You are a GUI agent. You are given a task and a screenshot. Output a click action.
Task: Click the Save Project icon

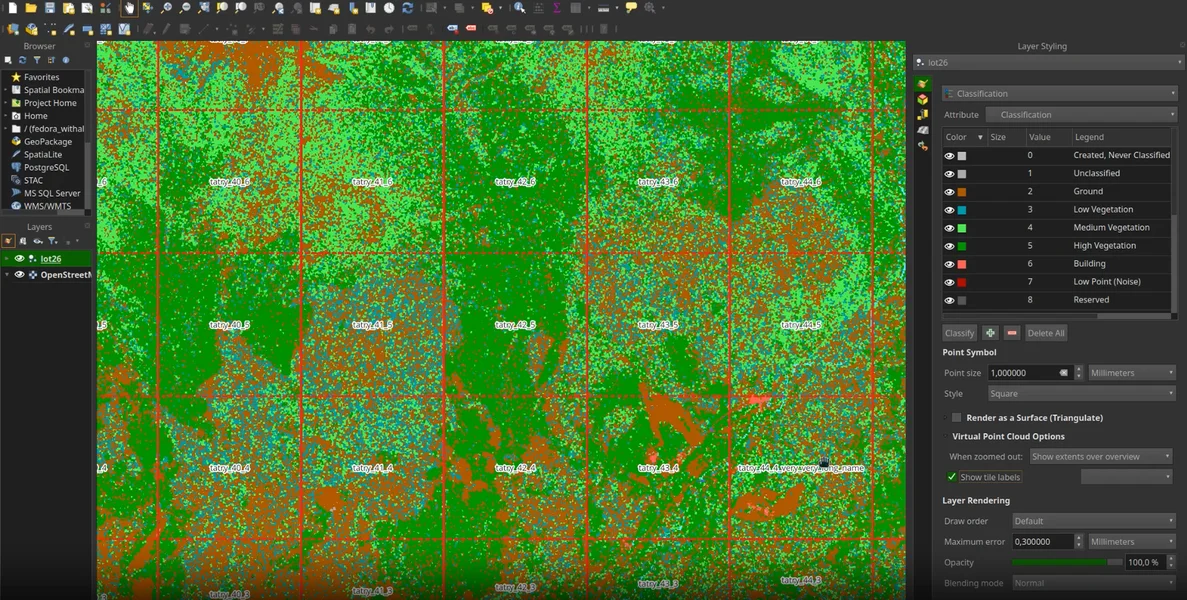tap(49, 8)
